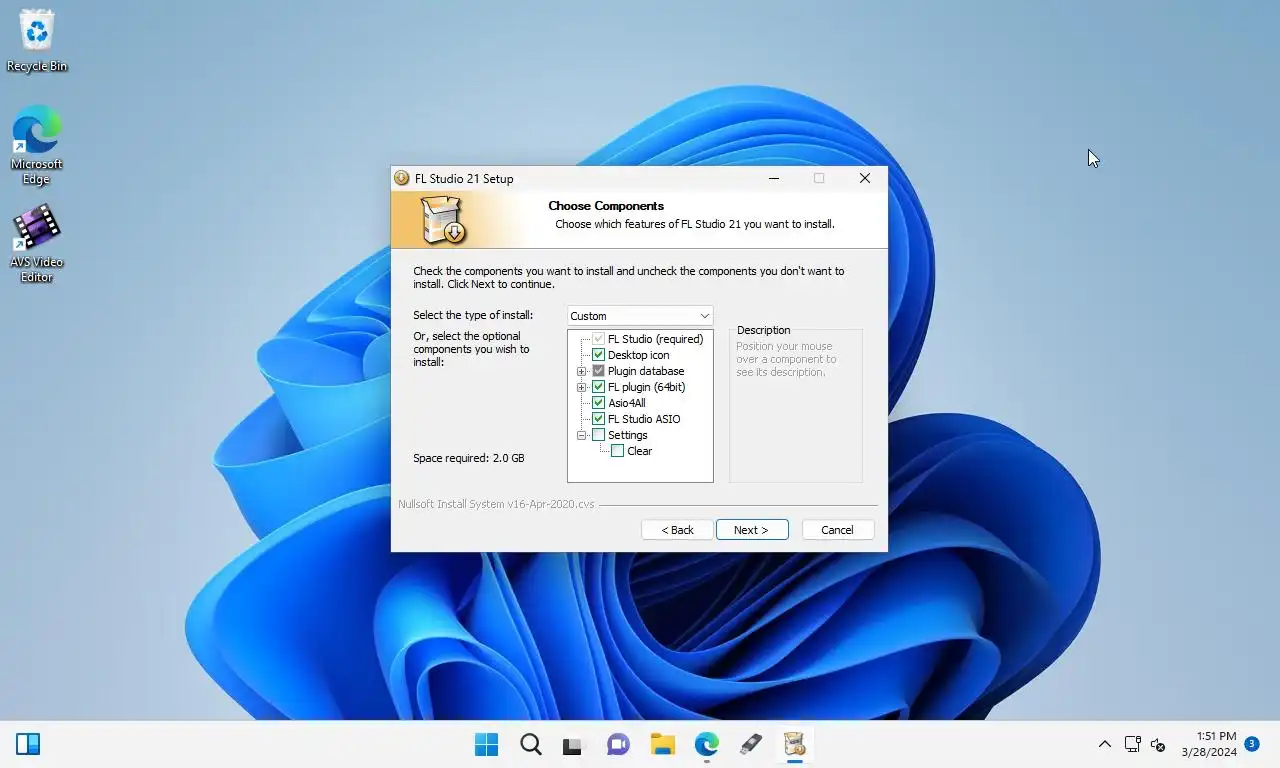Open File Explorer from the taskbar

662,744
